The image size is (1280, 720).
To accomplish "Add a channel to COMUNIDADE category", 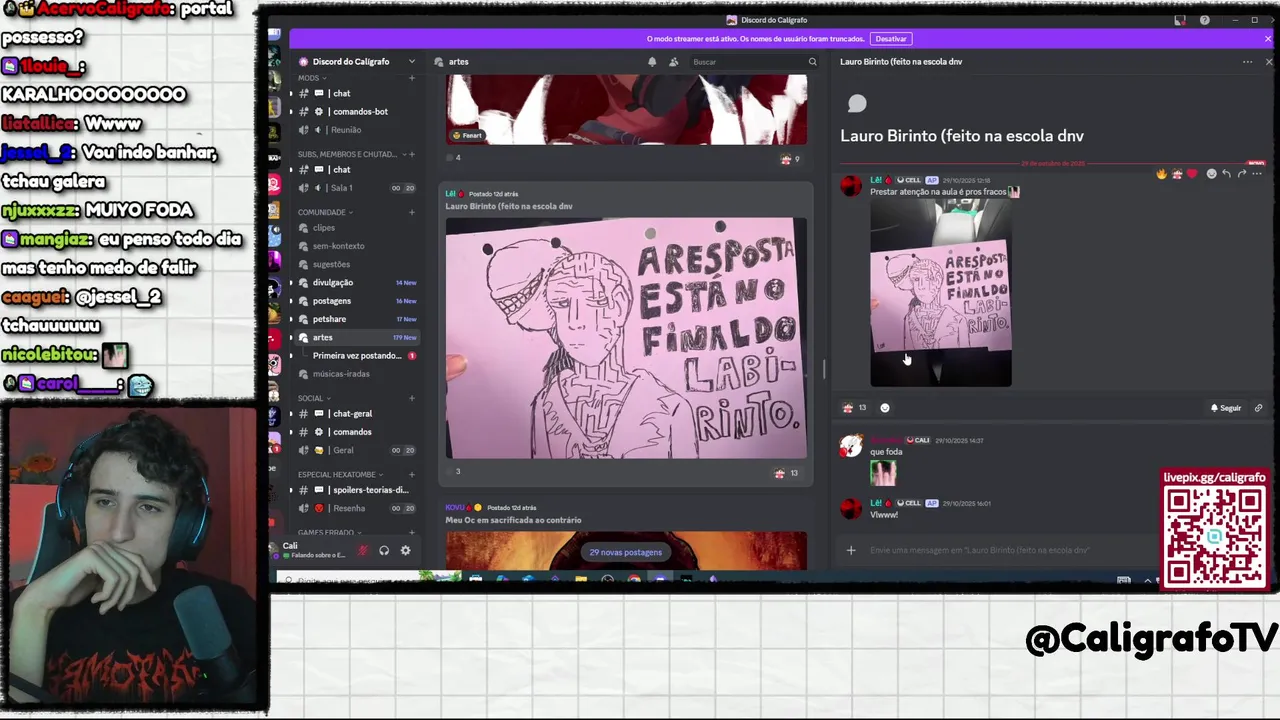I will coord(411,212).
